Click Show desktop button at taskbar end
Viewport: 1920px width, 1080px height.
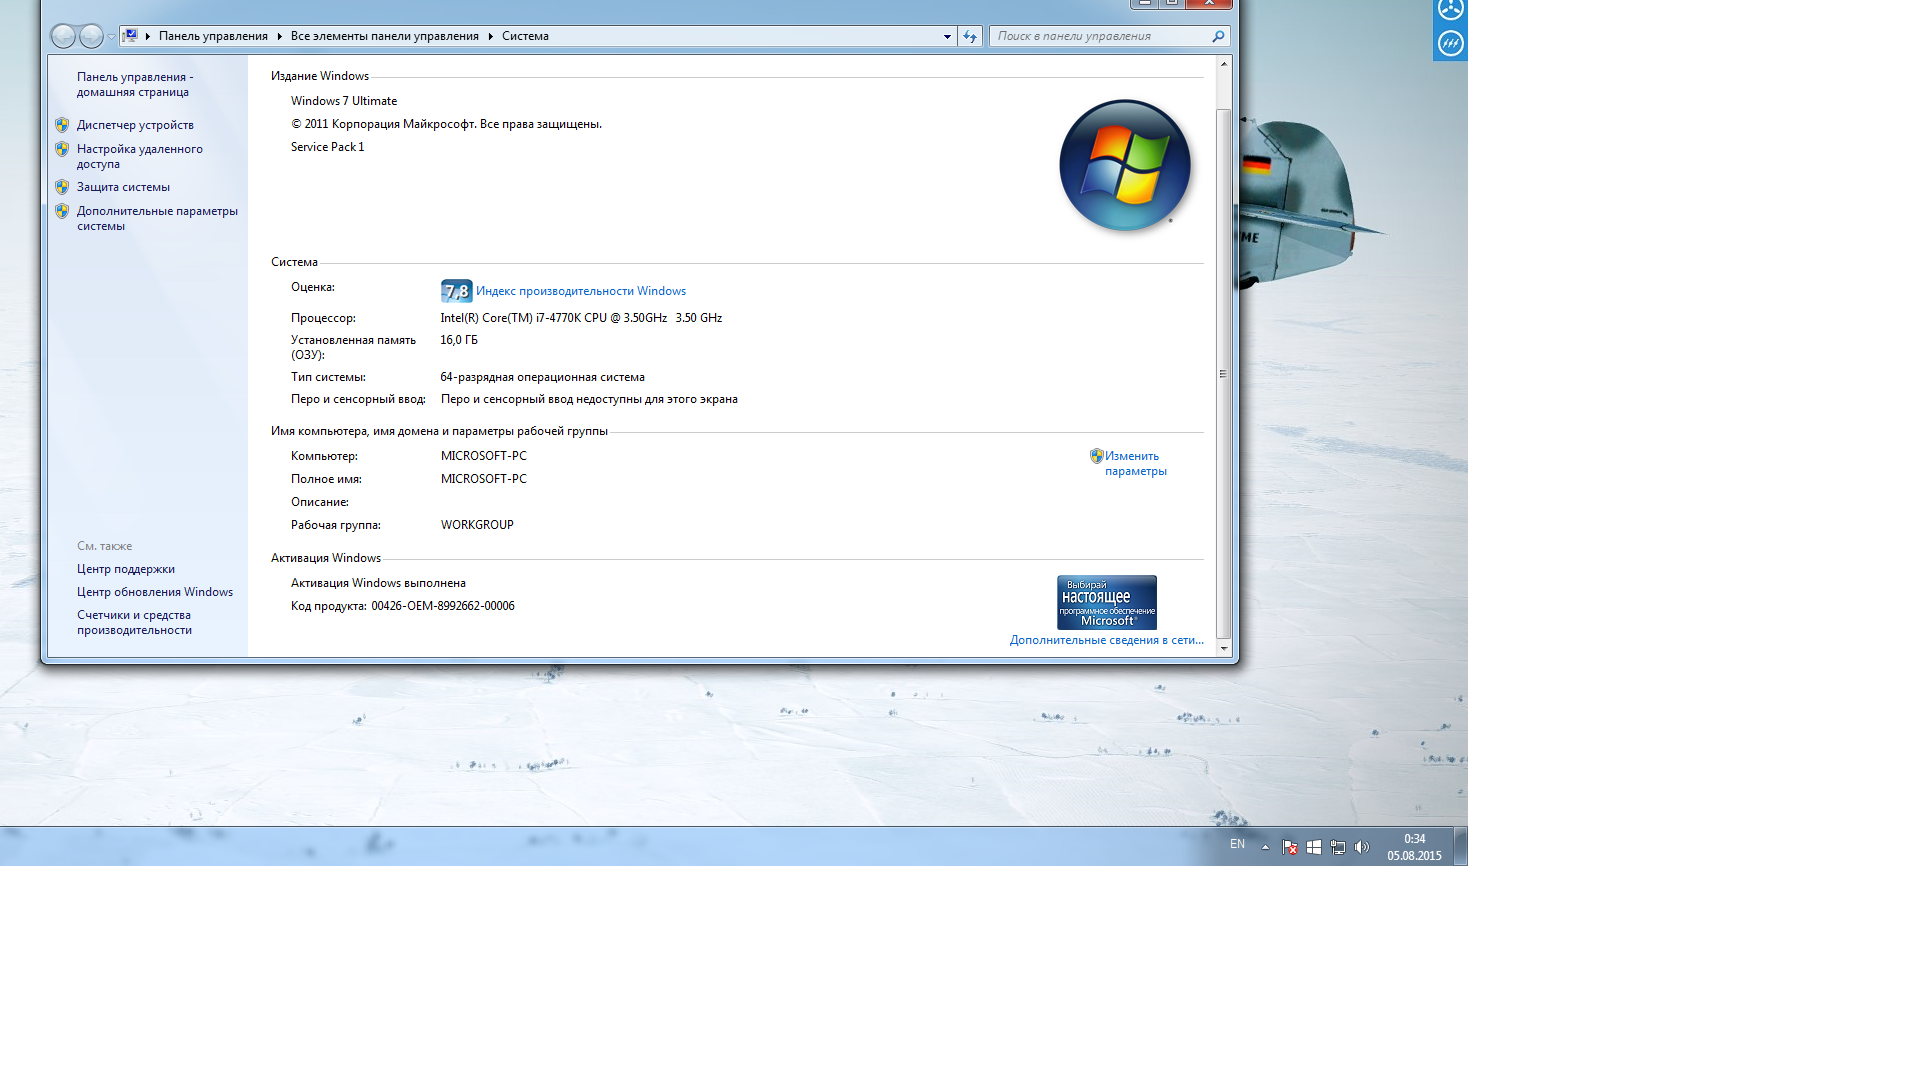click(x=1460, y=846)
